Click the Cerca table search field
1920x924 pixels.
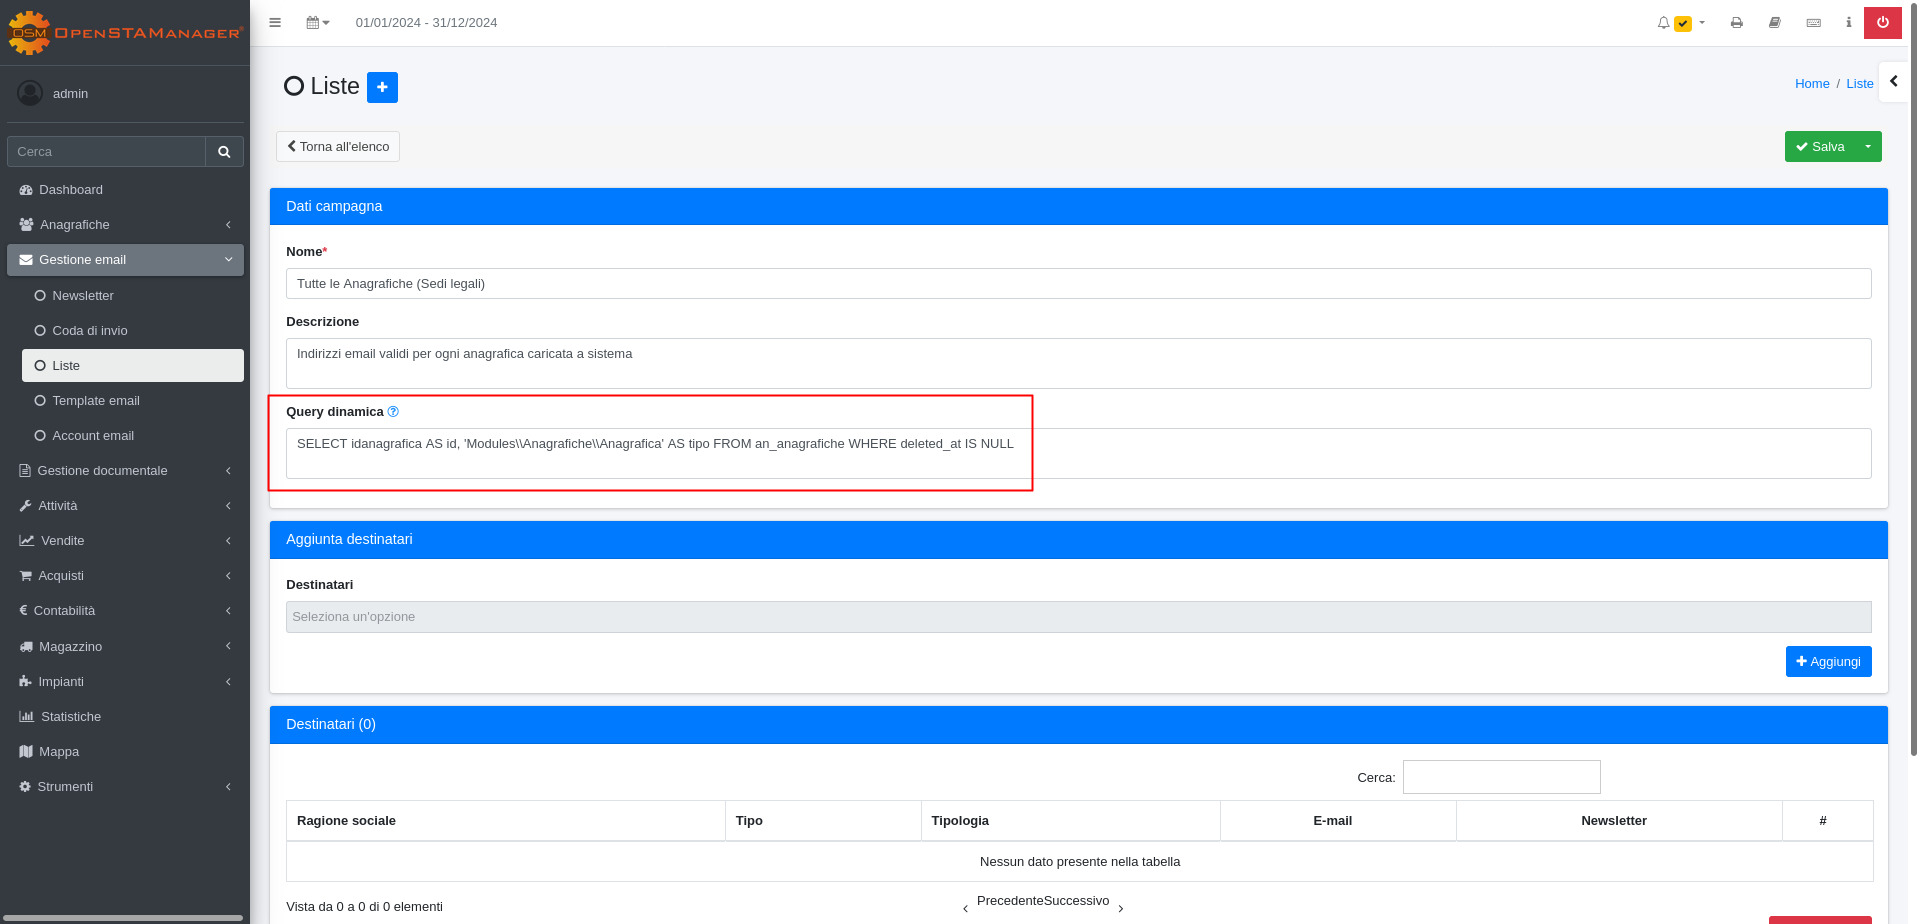tap(1501, 777)
